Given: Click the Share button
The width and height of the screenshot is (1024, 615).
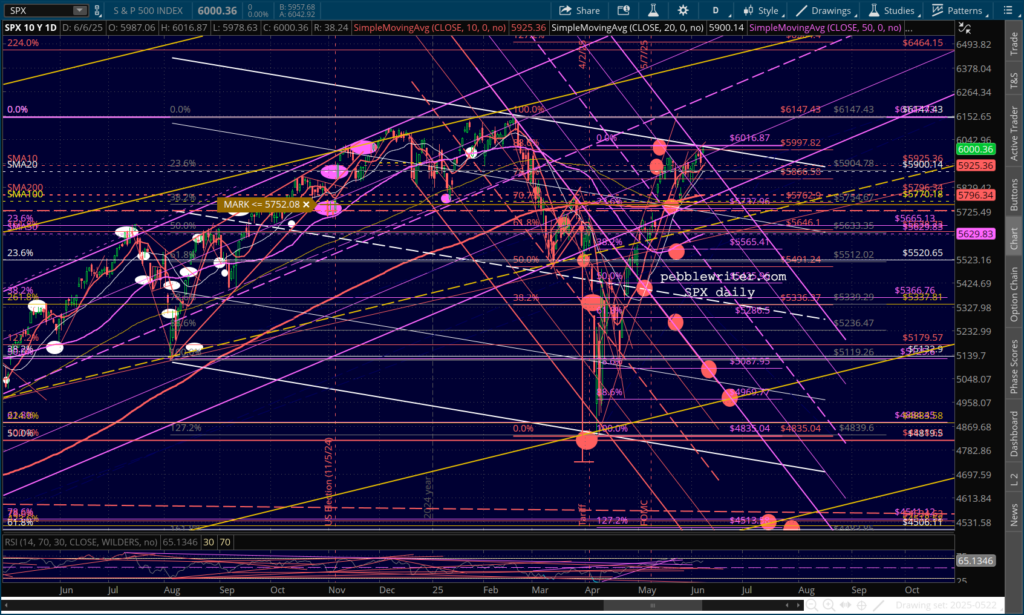Looking at the screenshot, I should 580,10.
